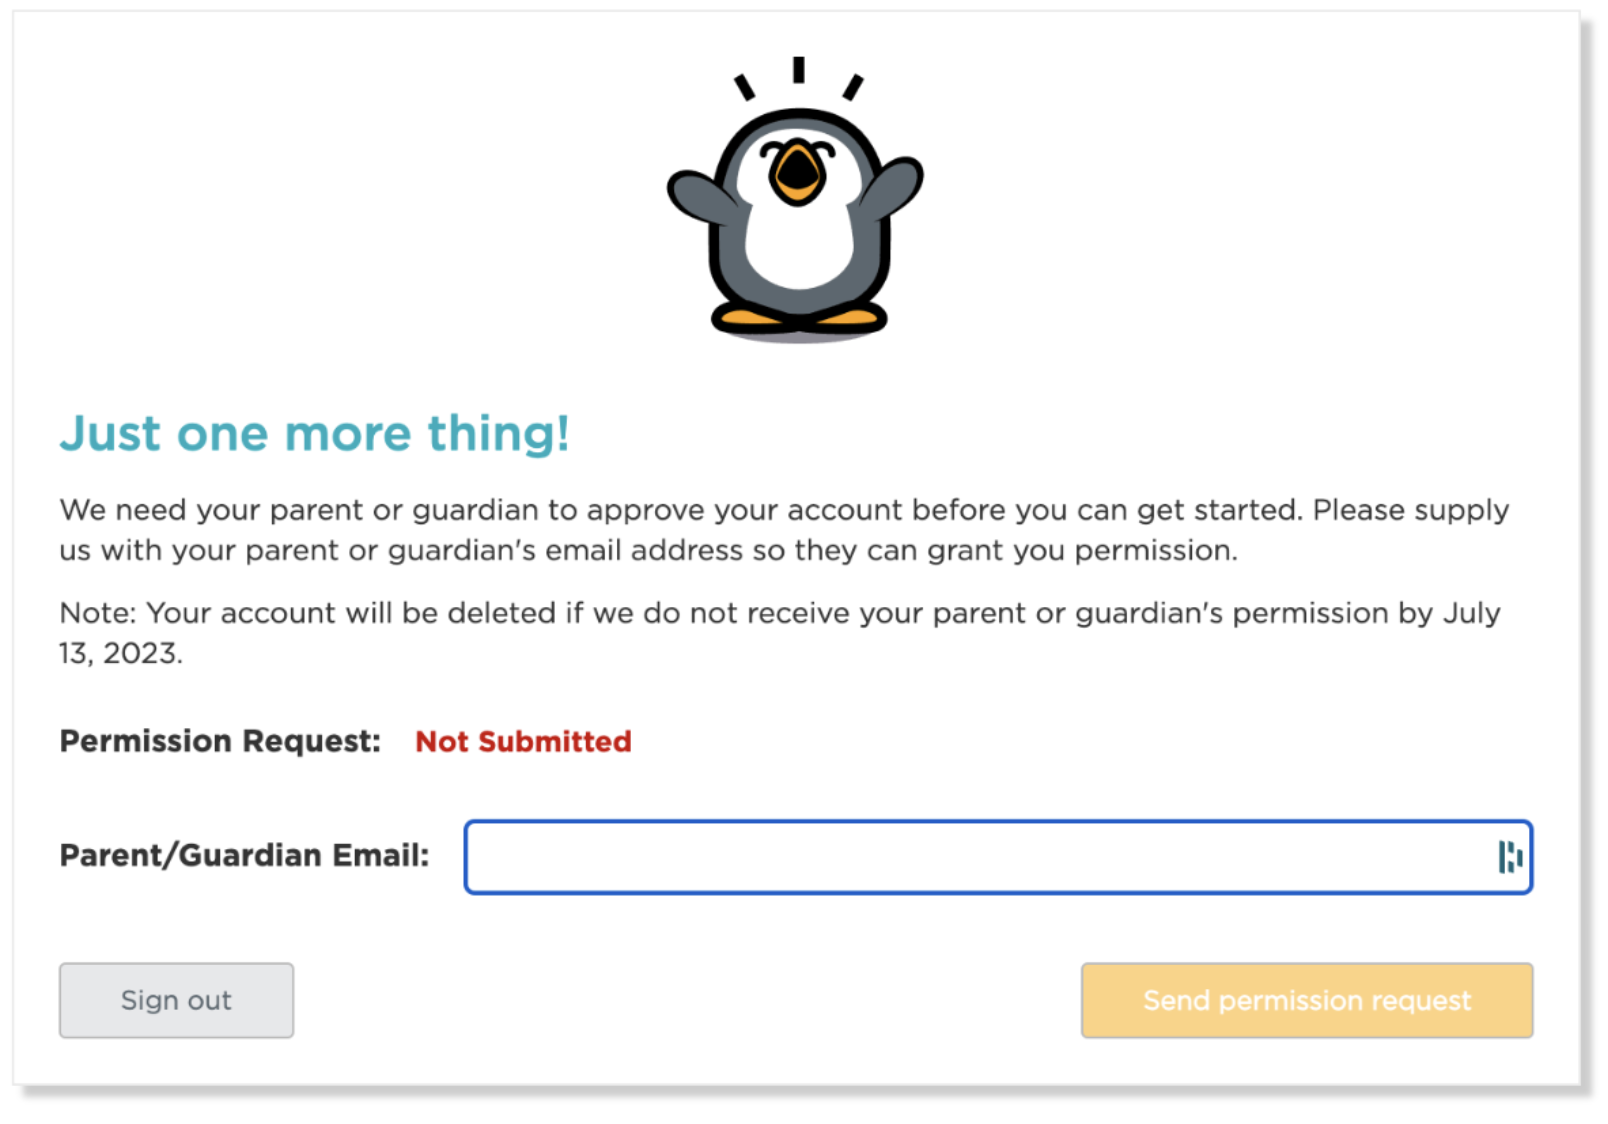
Task: Click the penguin's raised left wing
Action: pos(702,195)
